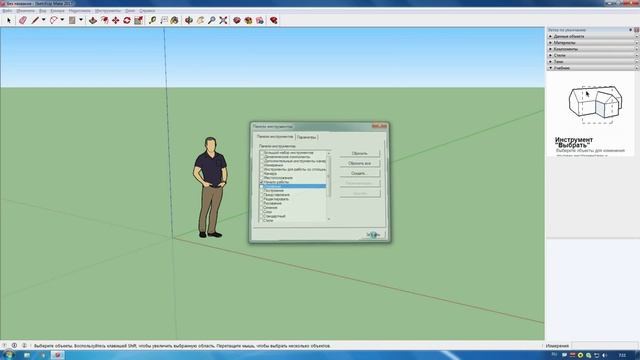Pick the pink Eraser tool

(x=23, y=20)
